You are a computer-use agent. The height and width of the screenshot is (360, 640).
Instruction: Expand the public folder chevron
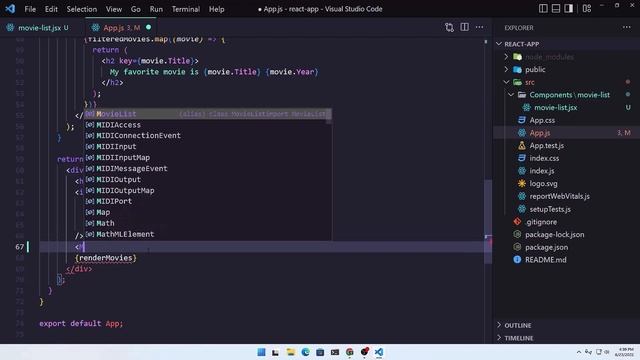506,69
